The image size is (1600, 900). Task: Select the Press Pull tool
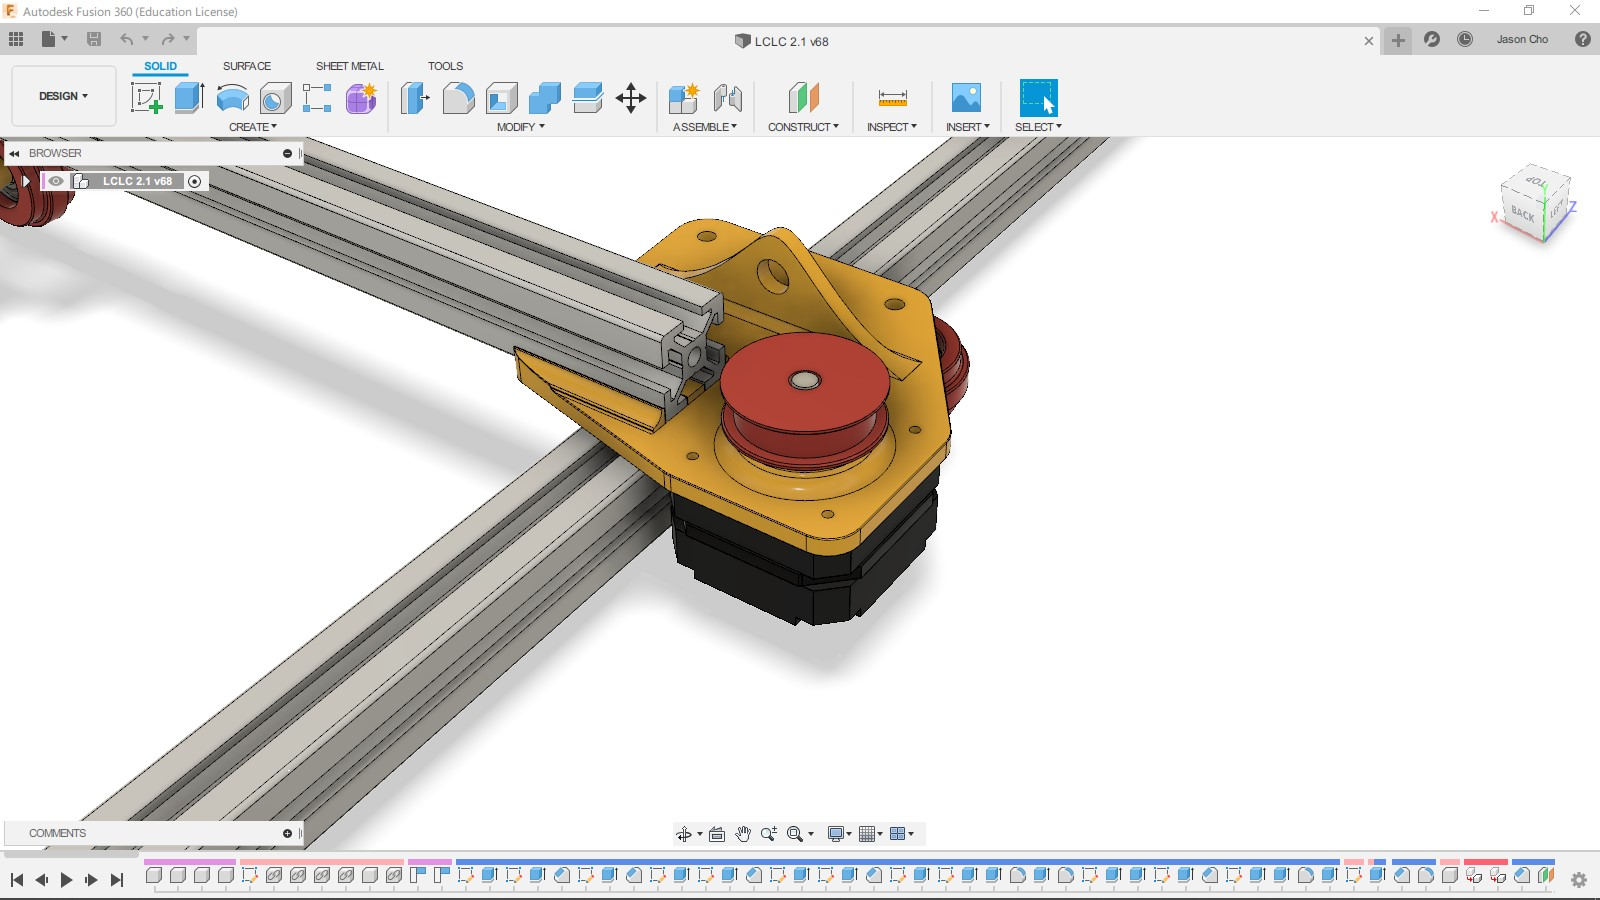point(415,98)
